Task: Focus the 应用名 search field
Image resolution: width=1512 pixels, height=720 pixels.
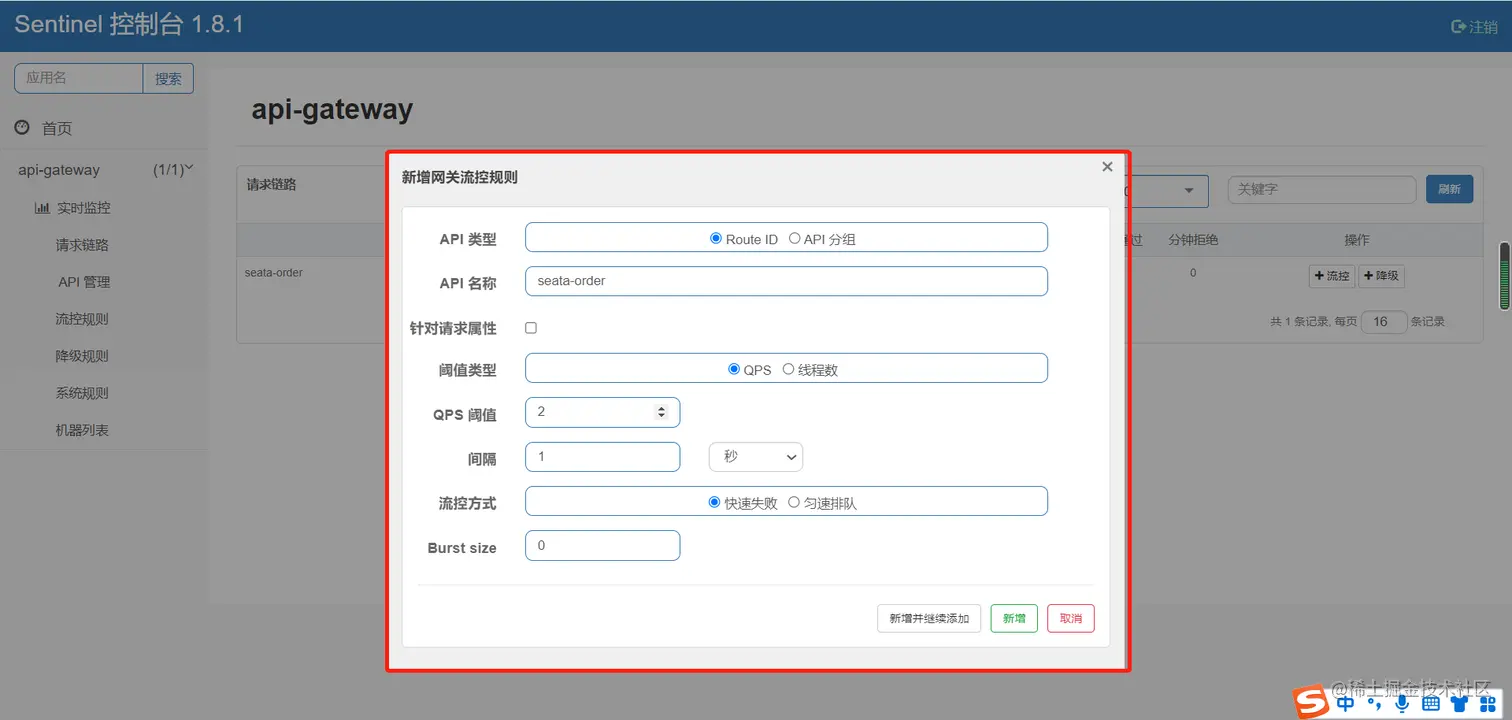Action: (x=79, y=79)
